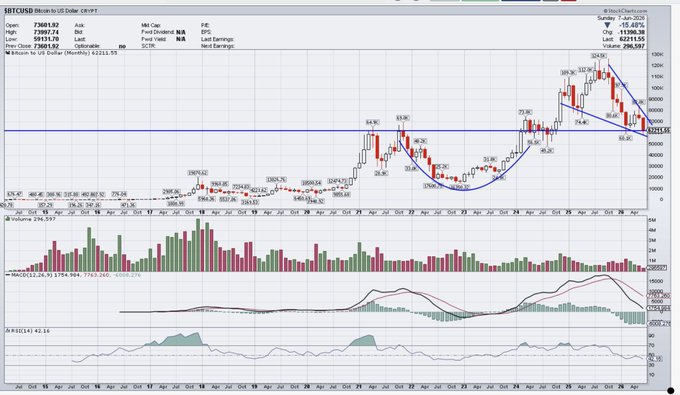Click the 74.4K low label on chart

[x=582, y=122]
